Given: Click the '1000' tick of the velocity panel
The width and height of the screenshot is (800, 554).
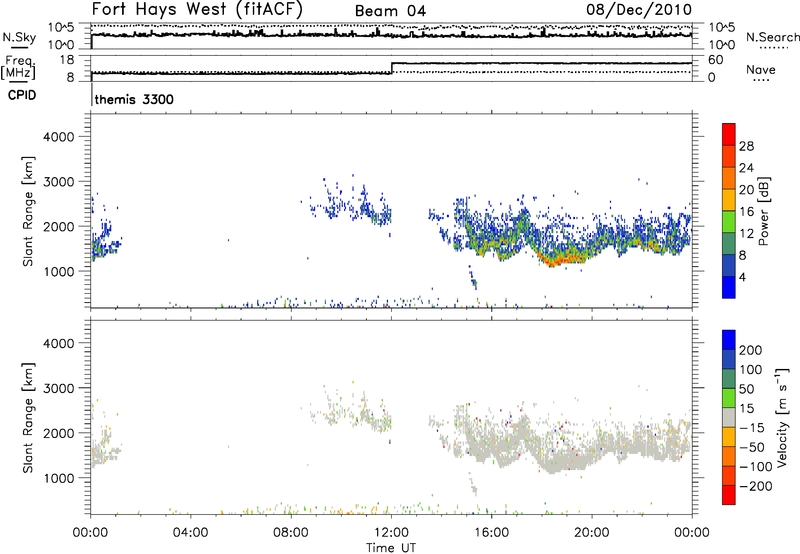Looking at the screenshot, I should [59, 478].
